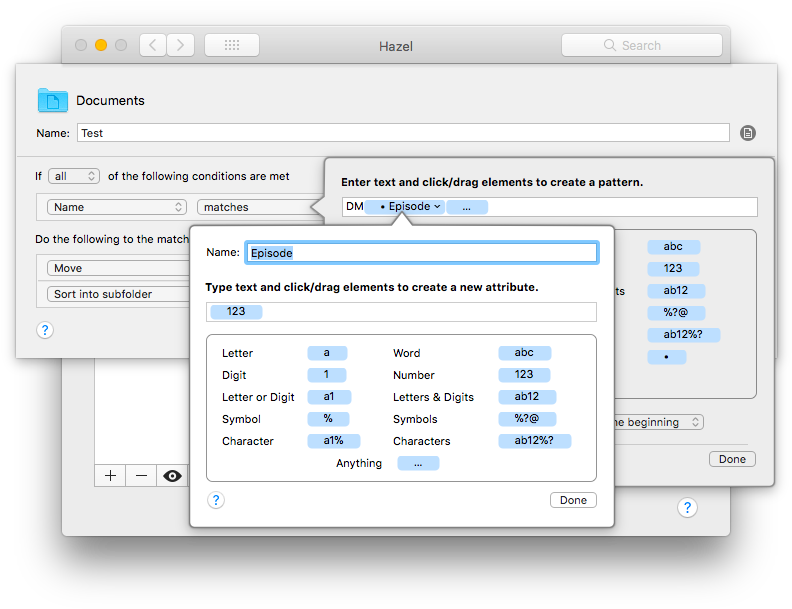Open the Move action dropdown
792x609 pixels.
point(118,268)
